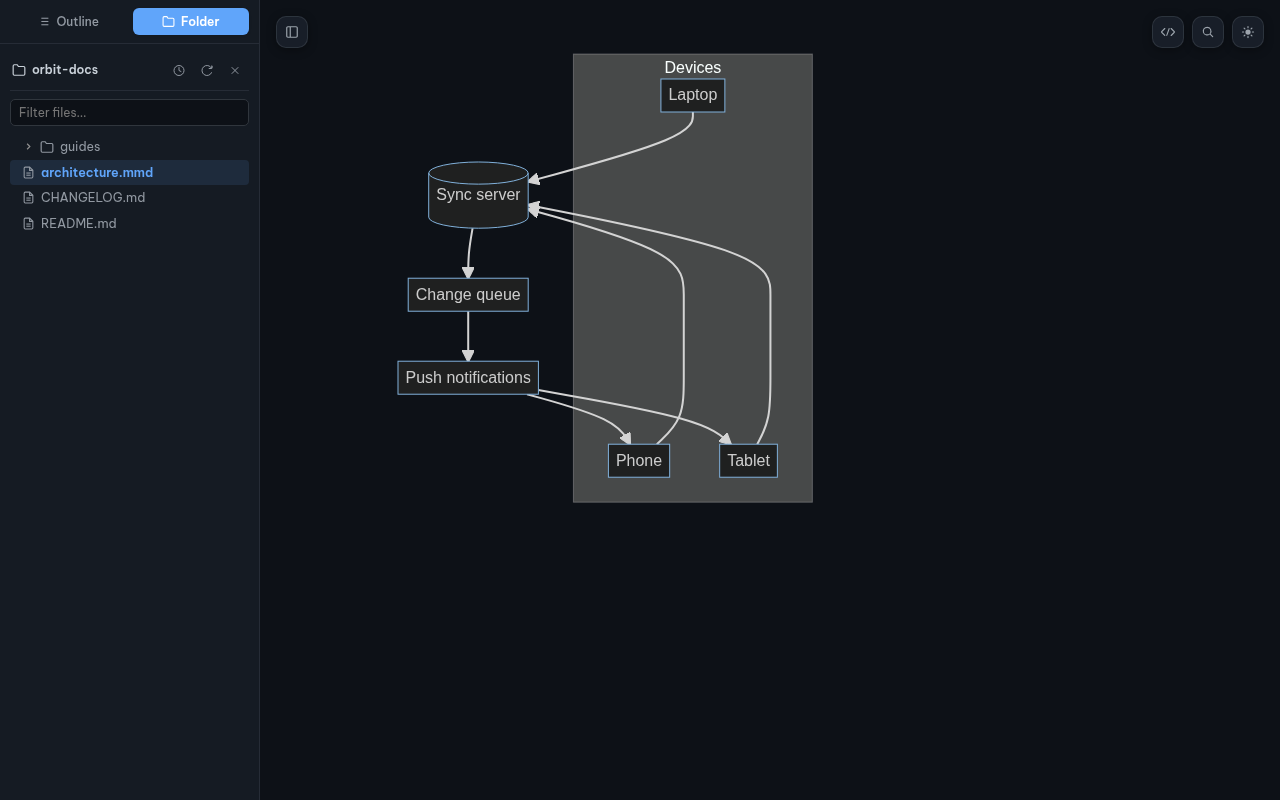
Task: Switch to the Outline tab
Action: 68,21
